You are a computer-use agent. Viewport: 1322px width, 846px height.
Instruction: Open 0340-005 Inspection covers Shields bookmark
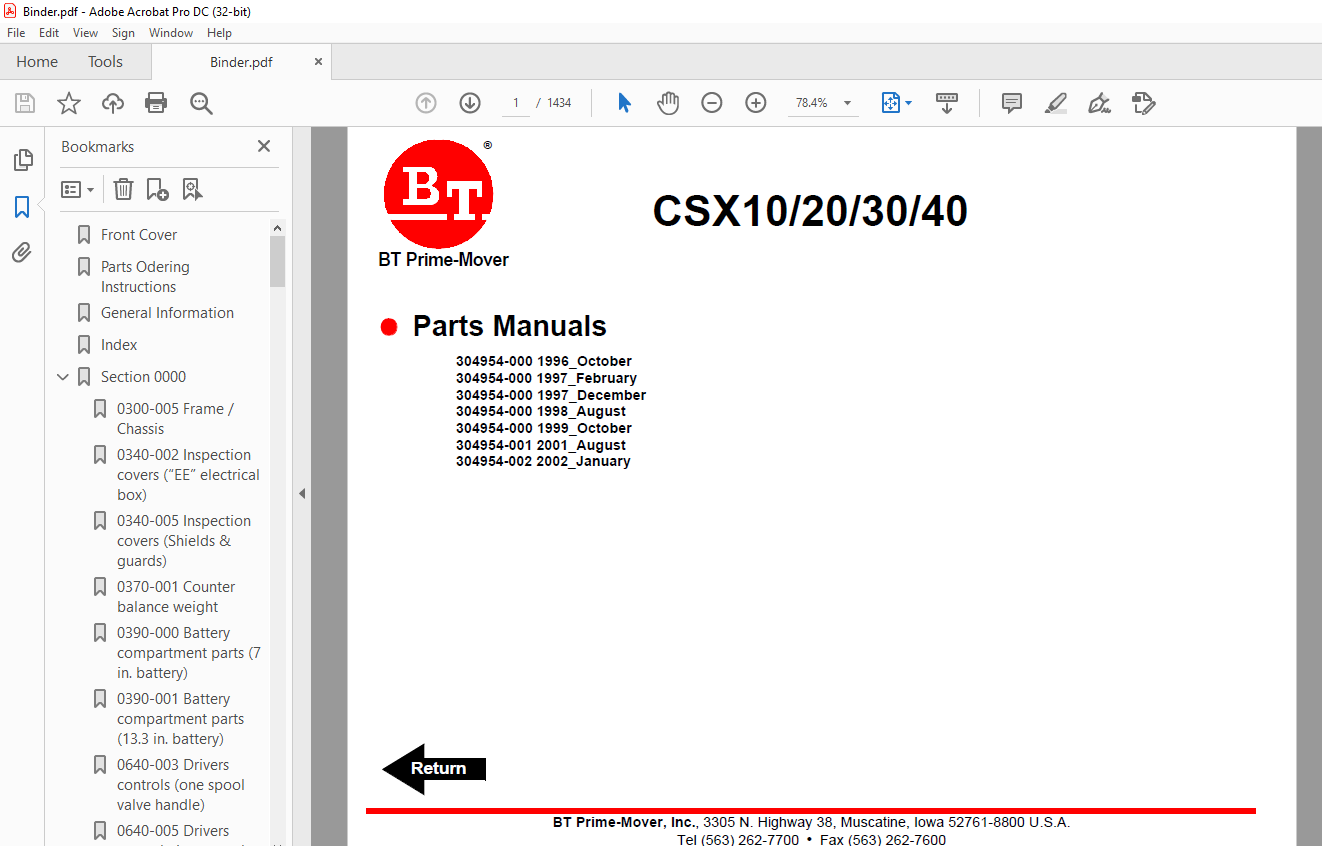tap(184, 541)
